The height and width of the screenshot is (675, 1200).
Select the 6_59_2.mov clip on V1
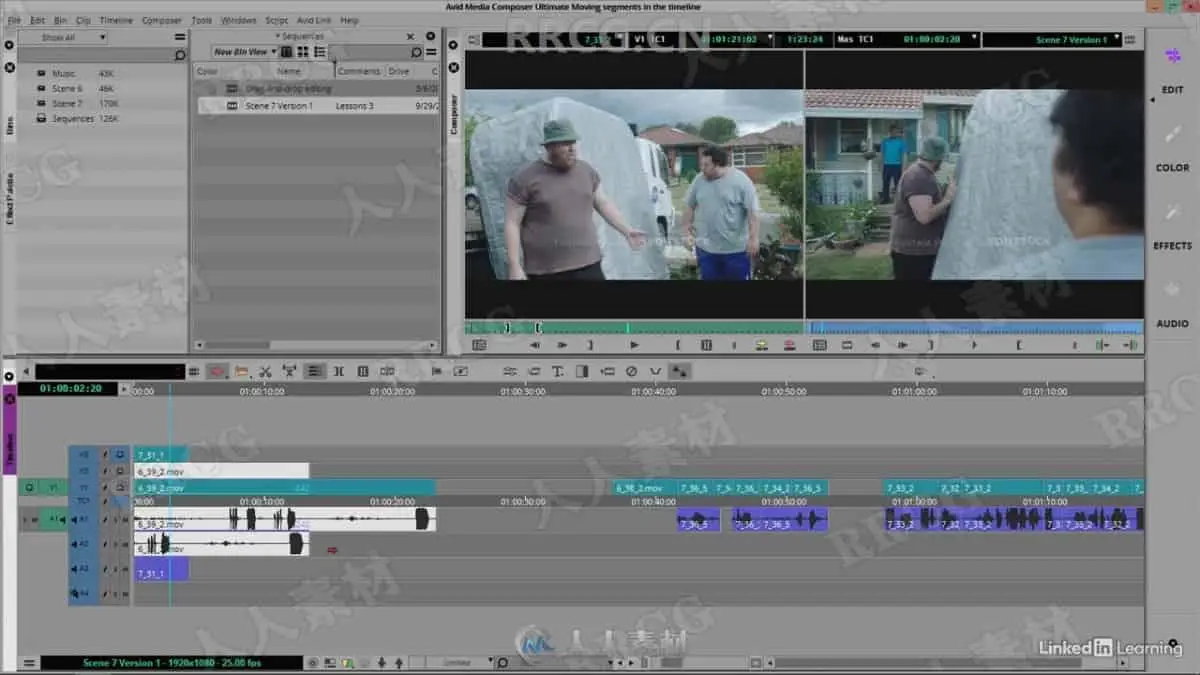click(285, 488)
